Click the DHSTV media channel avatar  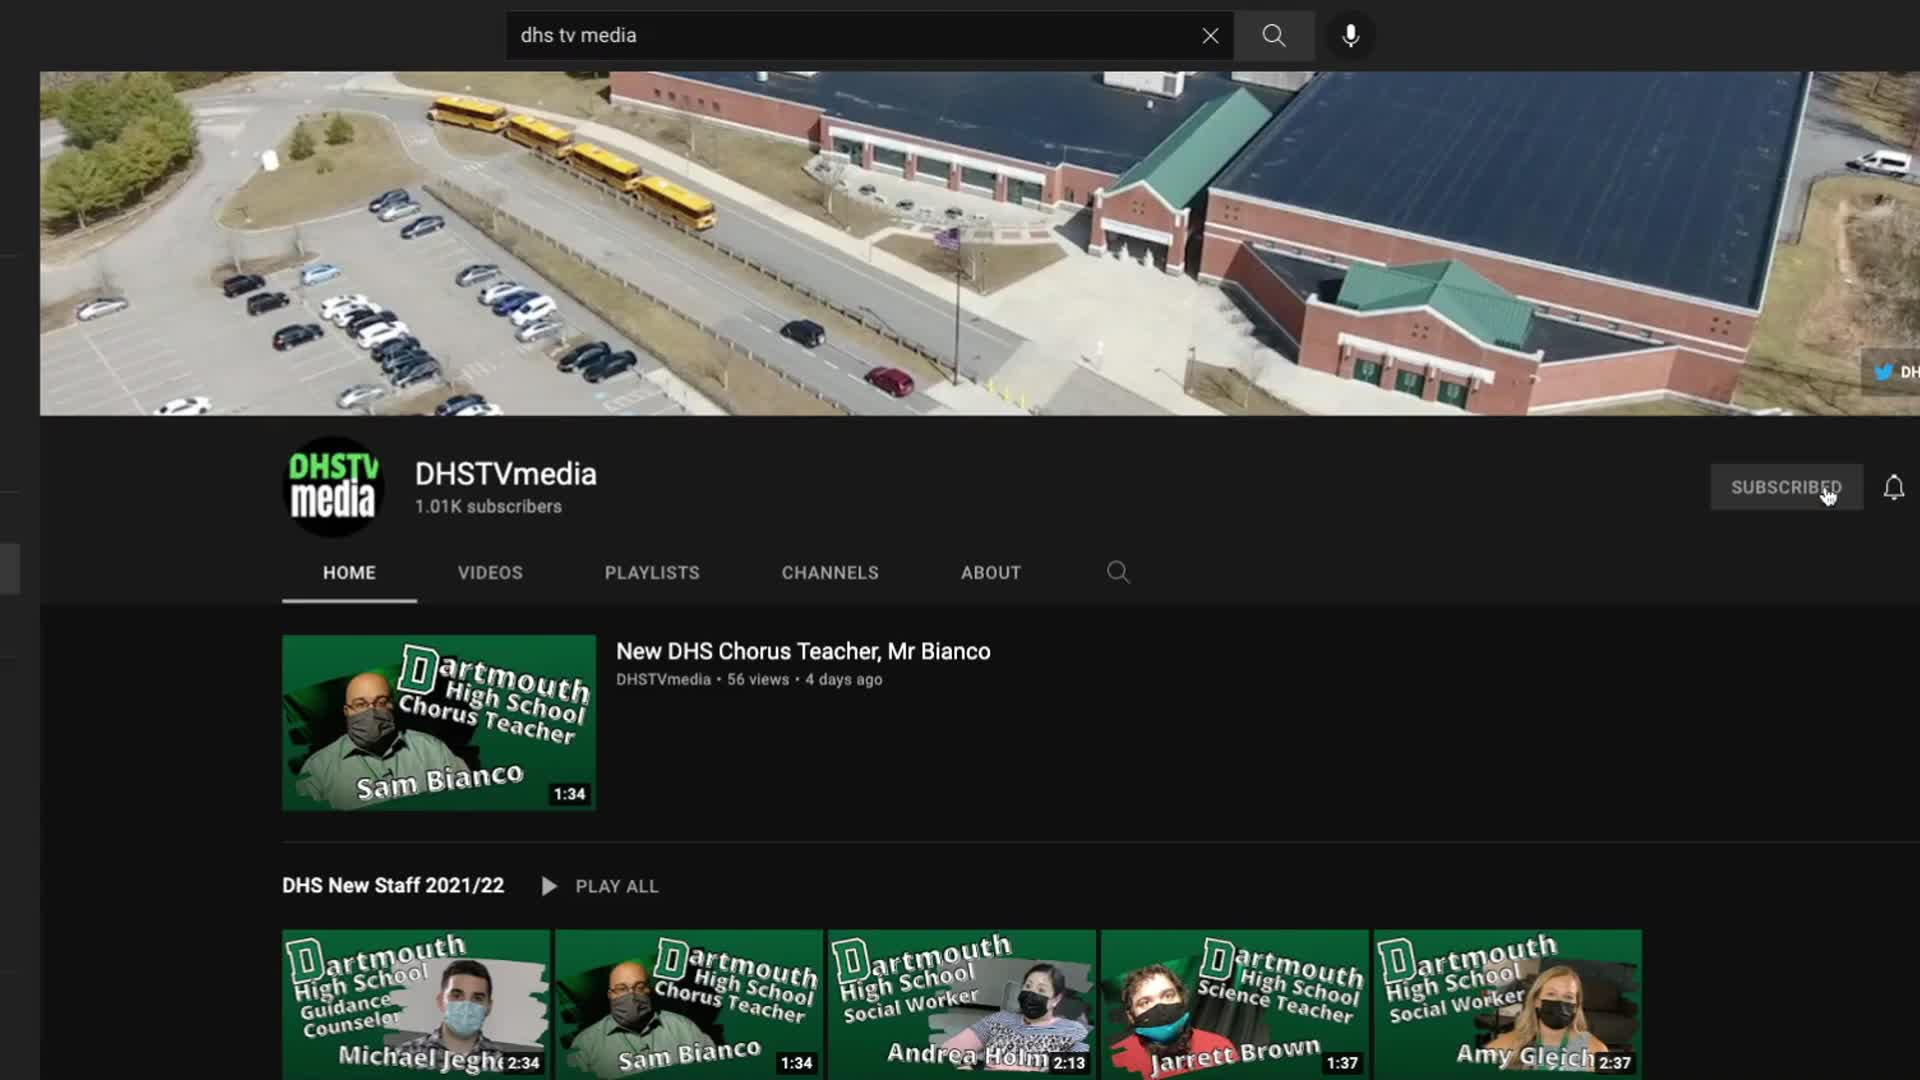tap(335, 487)
